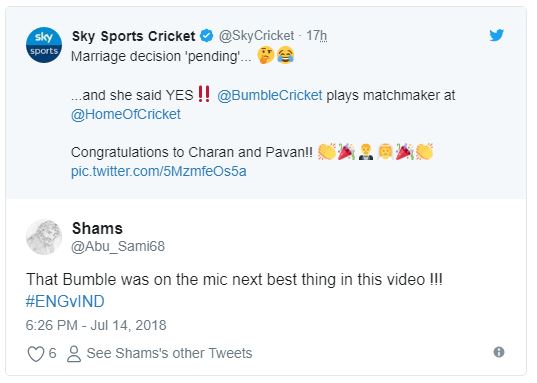
Task: Click the #ENGvIND hashtag
Action: pos(65,301)
